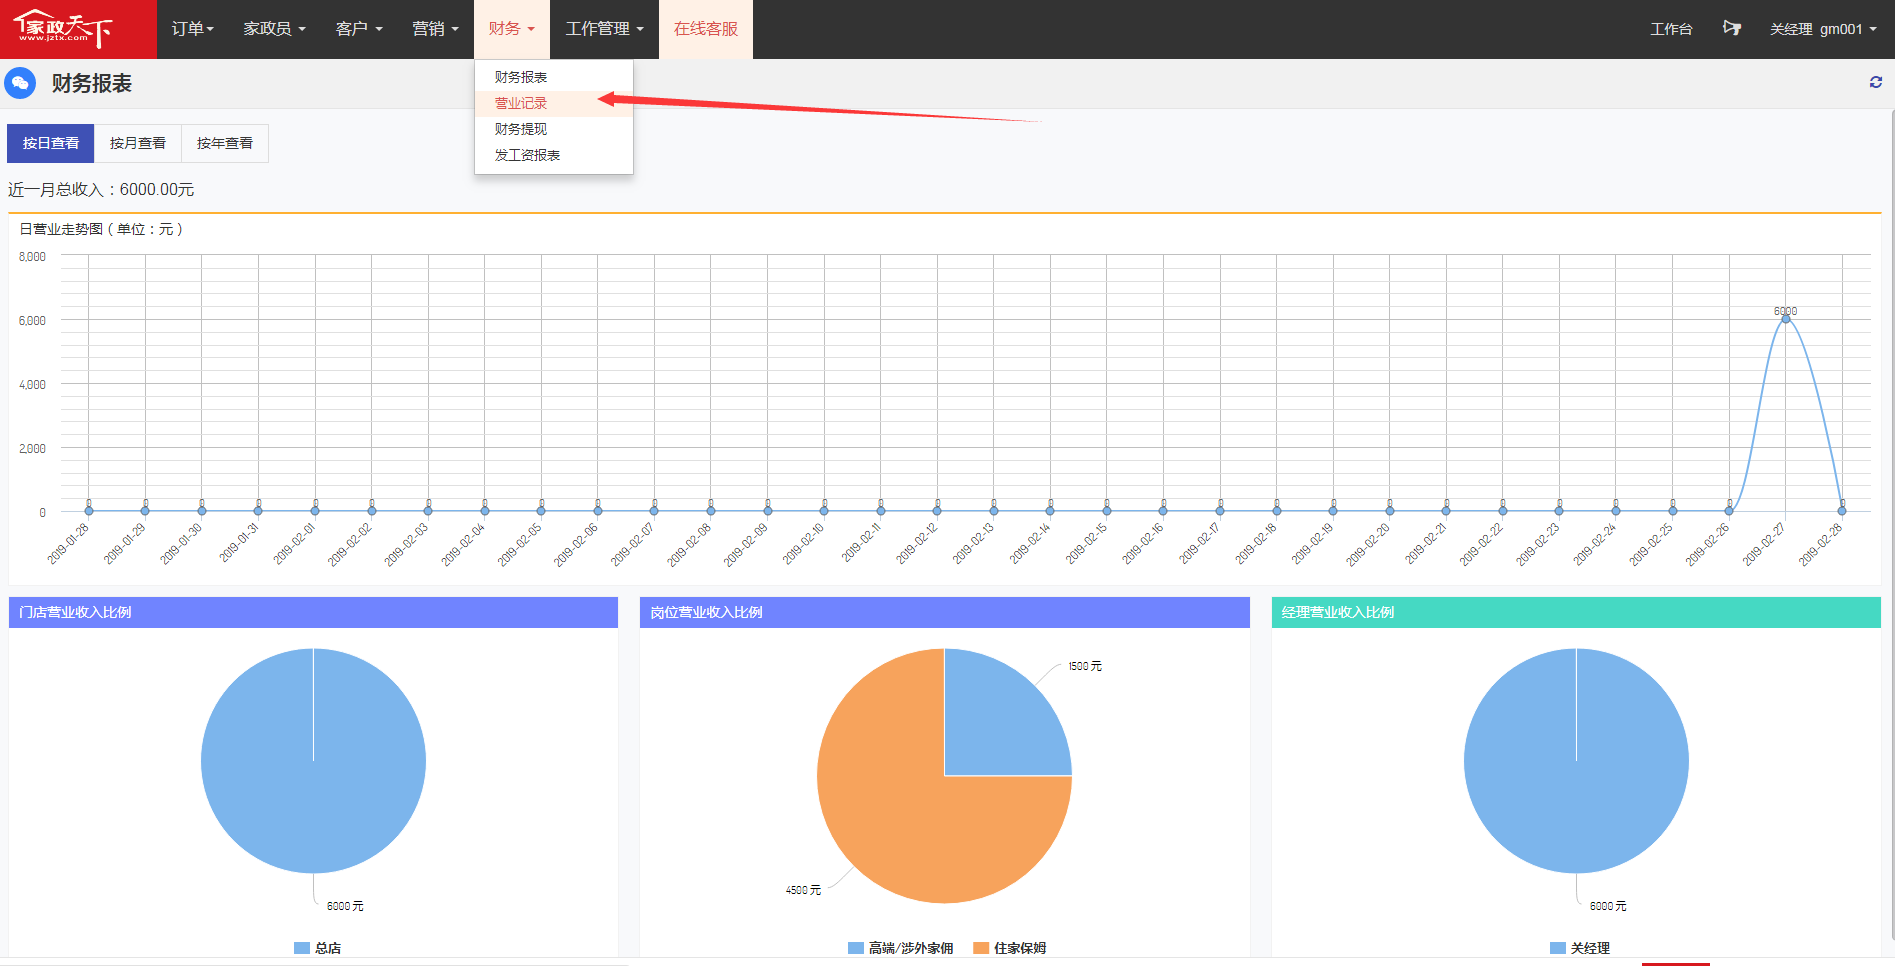Click the blue chat icon beside 财务报表
The image size is (1895, 966).
coord(20,83)
